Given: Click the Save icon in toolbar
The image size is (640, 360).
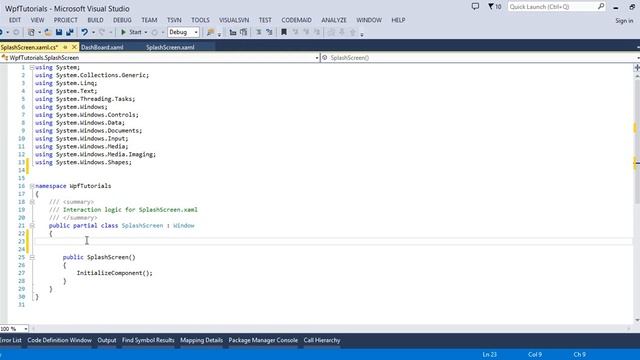Looking at the screenshot, I should pos(59,32).
